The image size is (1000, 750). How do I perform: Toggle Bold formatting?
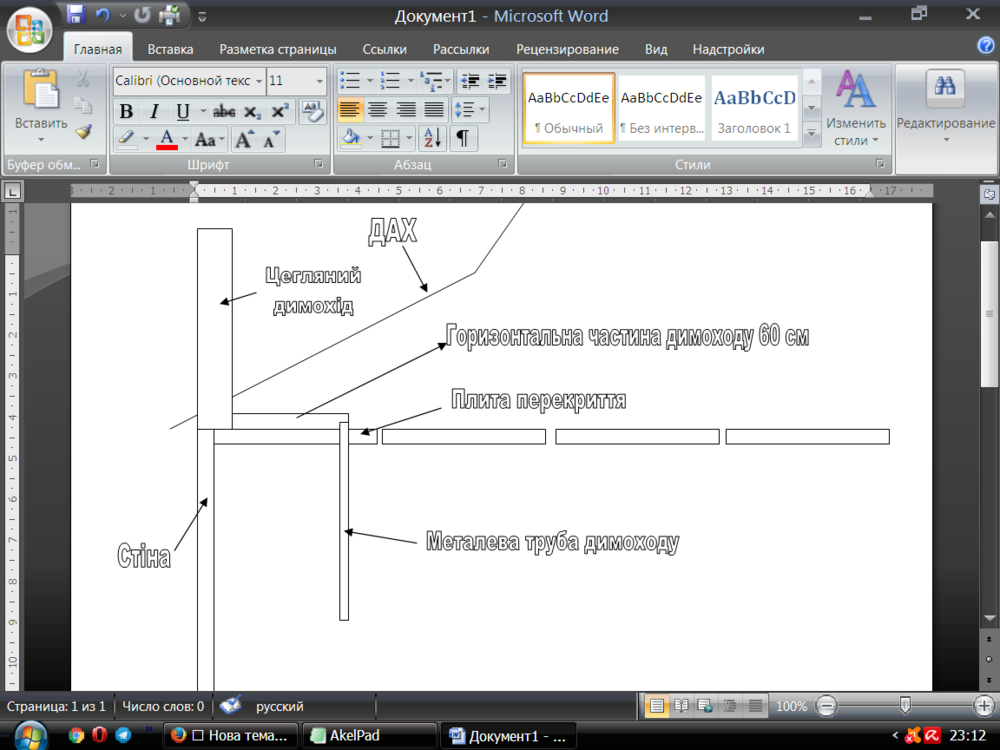coord(126,112)
